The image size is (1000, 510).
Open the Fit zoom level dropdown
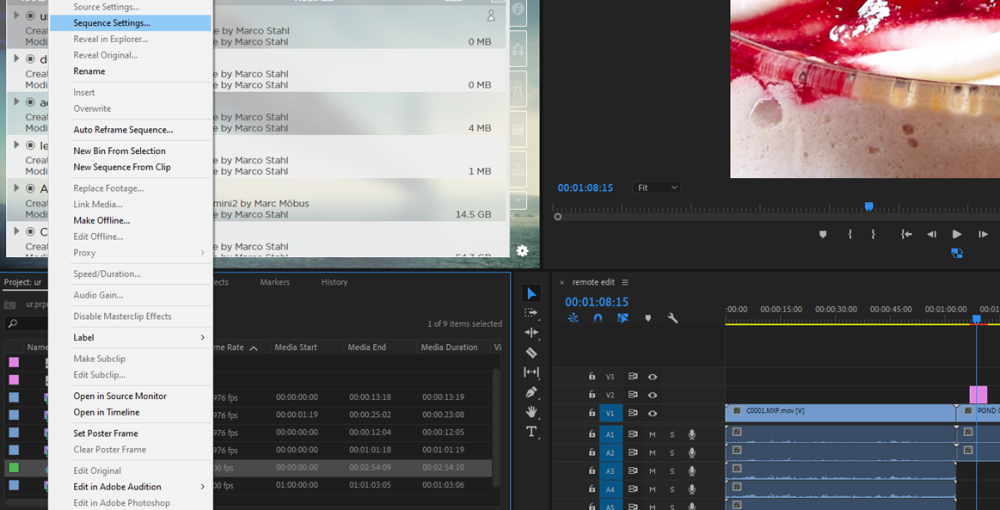pyautogui.click(x=656, y=188)
